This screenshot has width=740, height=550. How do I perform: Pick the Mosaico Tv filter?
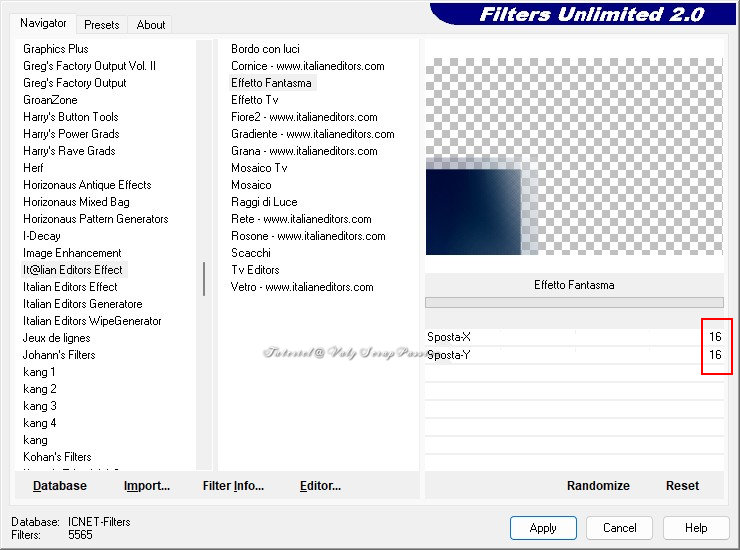pos(259,168)
